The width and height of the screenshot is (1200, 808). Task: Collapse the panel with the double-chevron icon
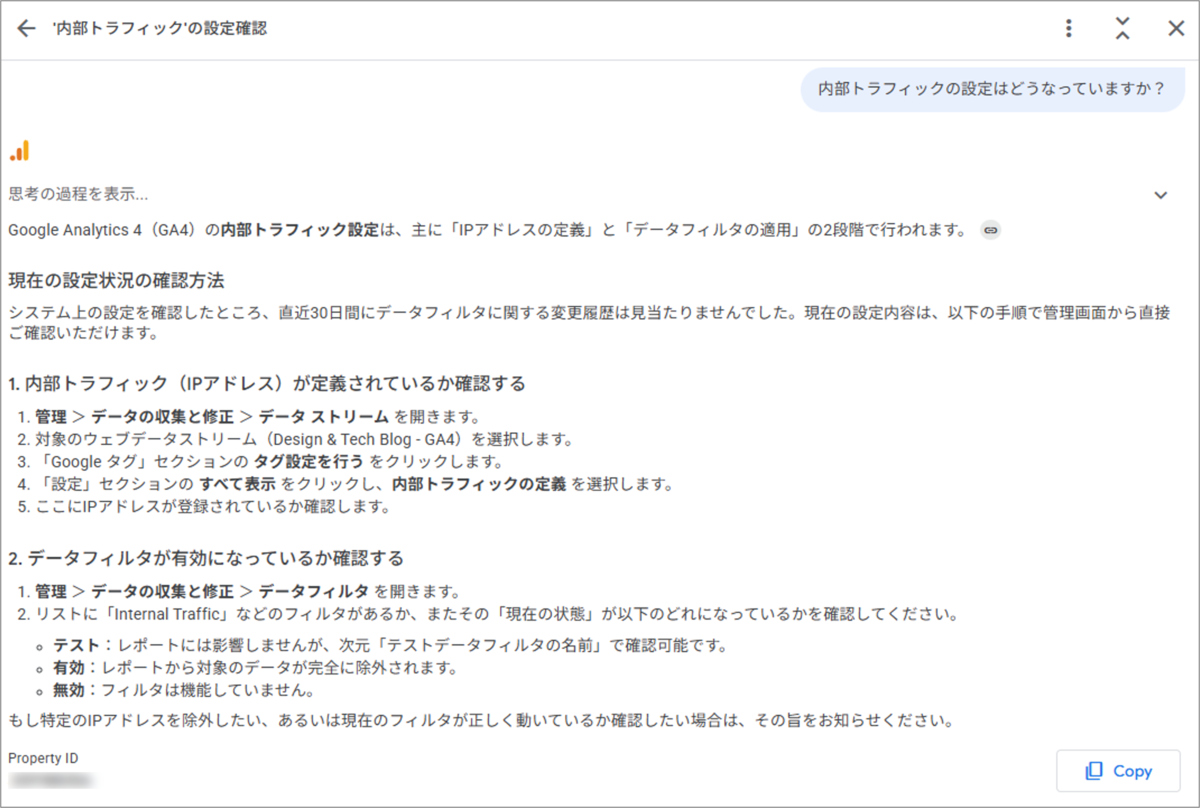[x=1123, y=28]
